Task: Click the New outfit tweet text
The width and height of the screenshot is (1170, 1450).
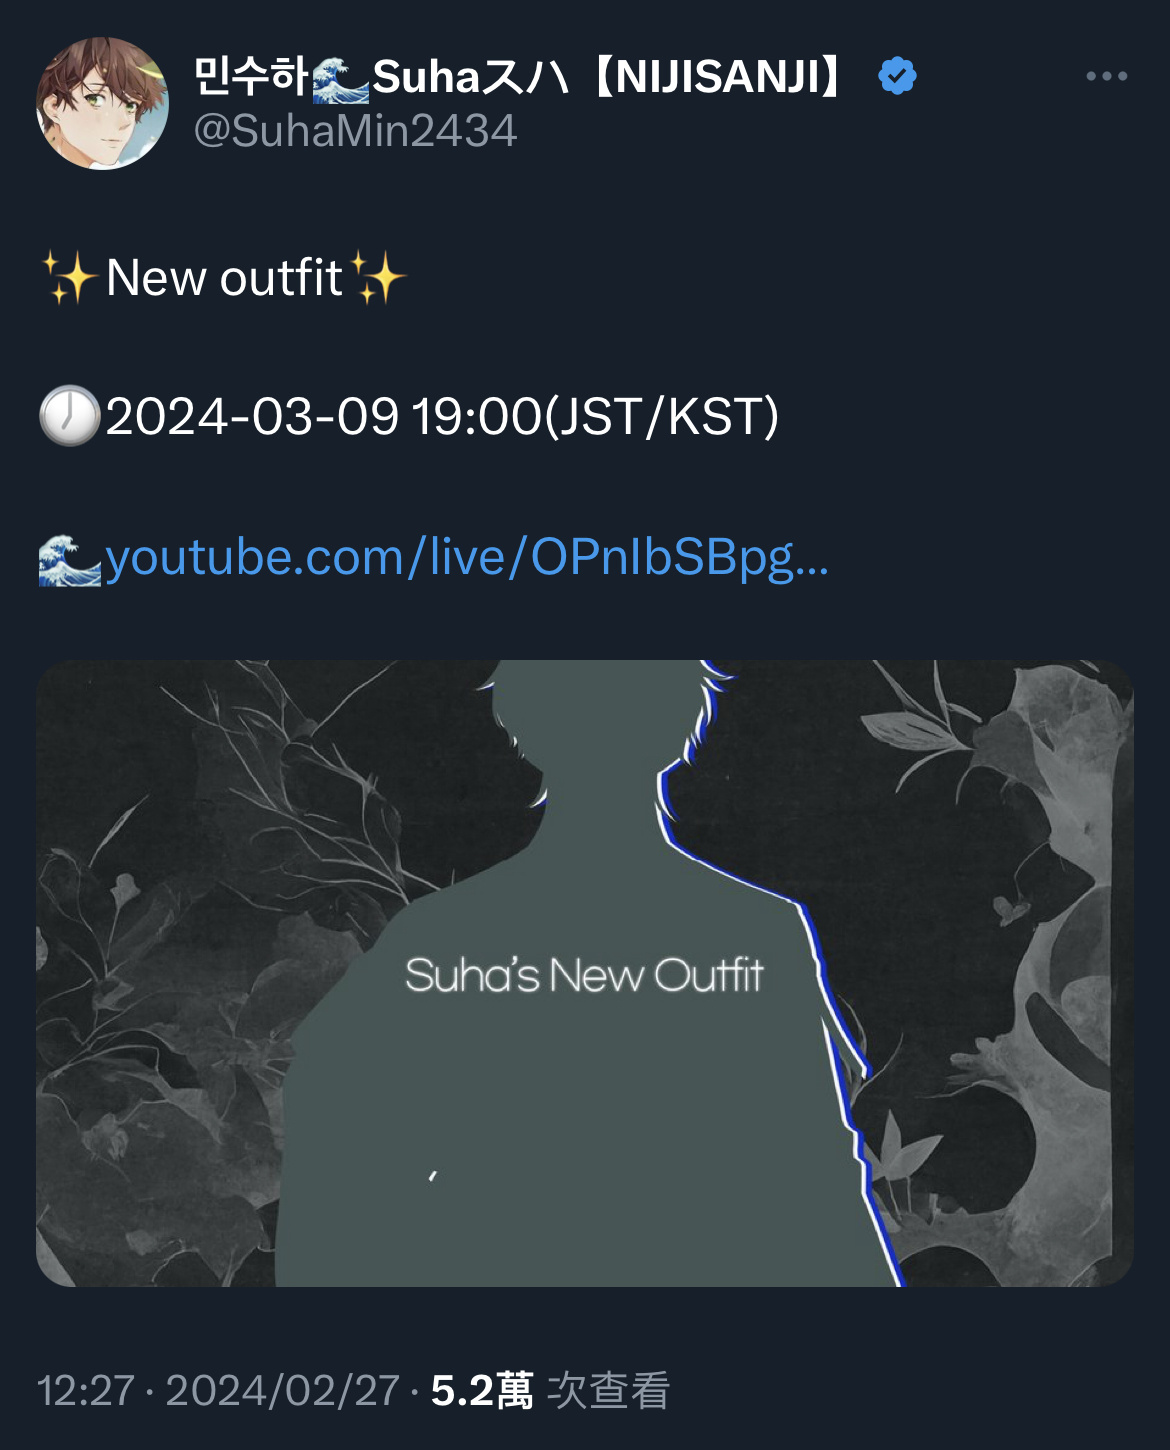Action: point(224,278)
